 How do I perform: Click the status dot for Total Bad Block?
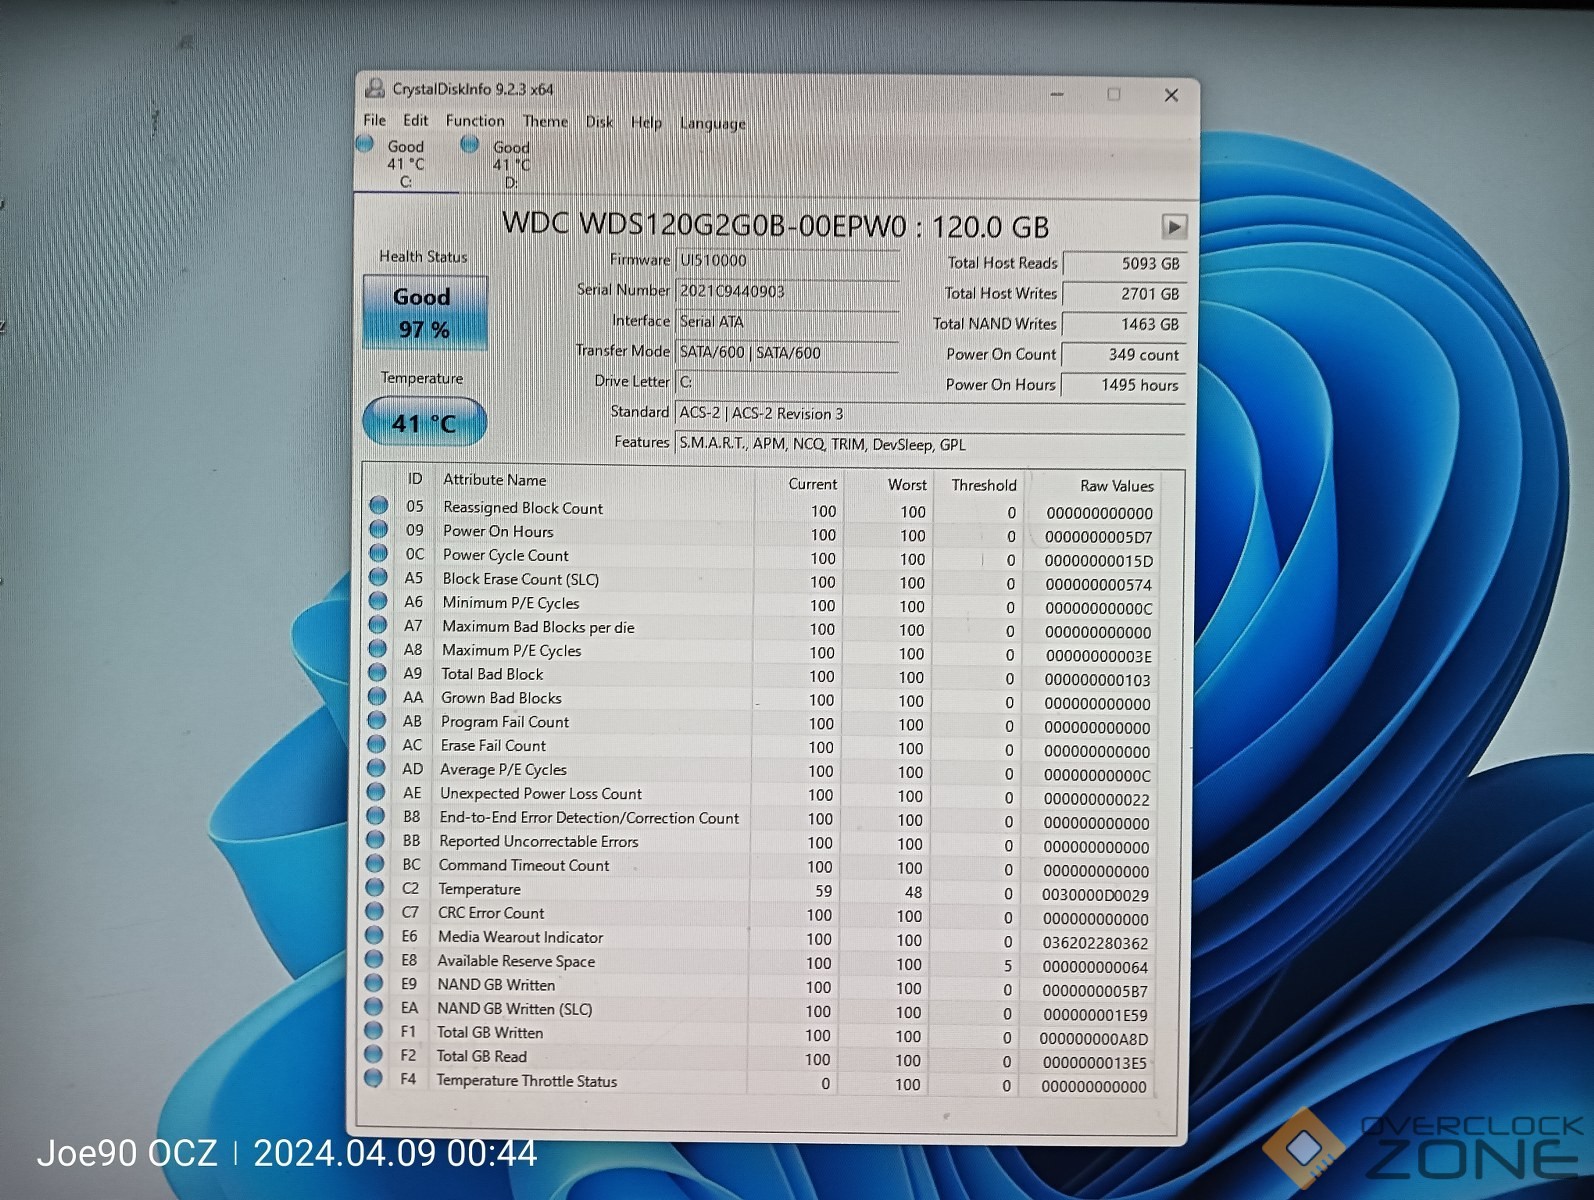(x=377, y=673)
